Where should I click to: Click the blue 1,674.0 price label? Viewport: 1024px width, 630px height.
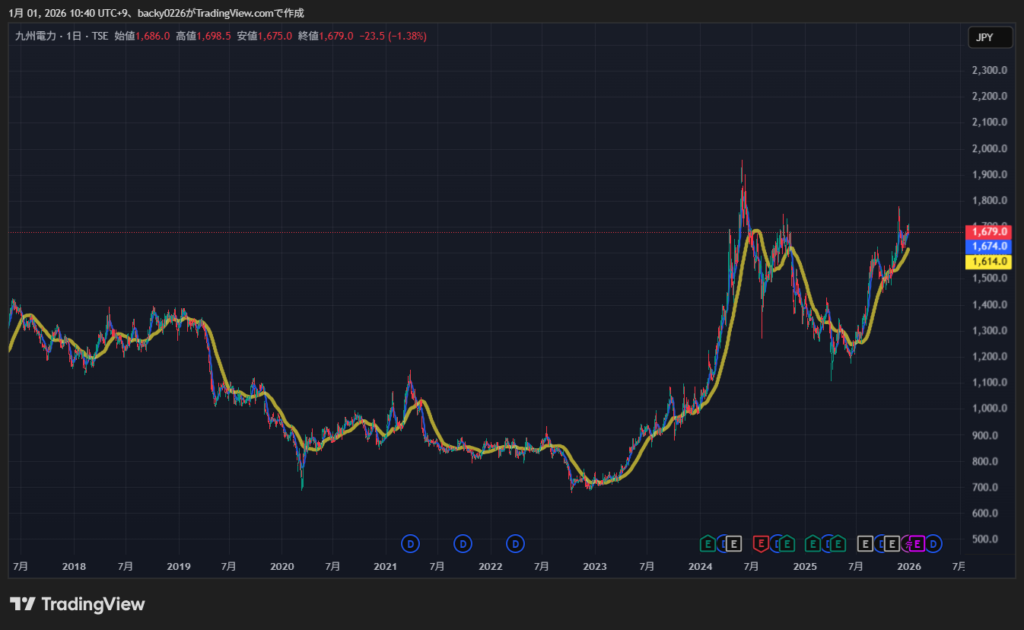[x=987, y=246]
